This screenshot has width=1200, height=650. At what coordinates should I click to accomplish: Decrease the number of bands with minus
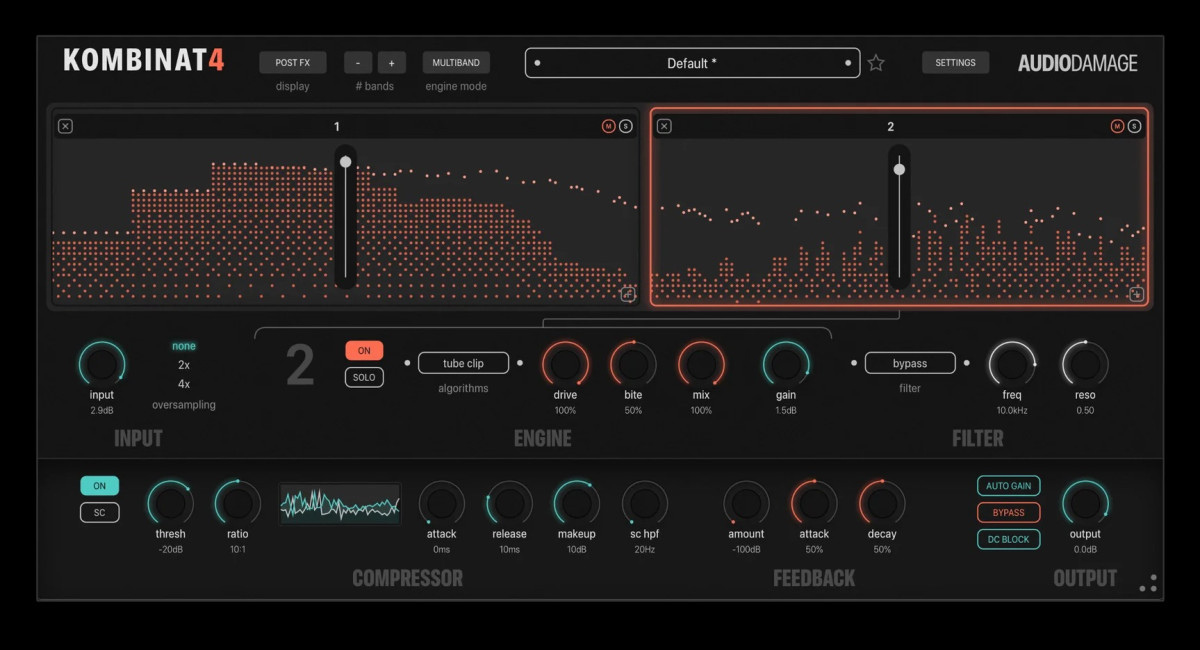coord(359,63)
